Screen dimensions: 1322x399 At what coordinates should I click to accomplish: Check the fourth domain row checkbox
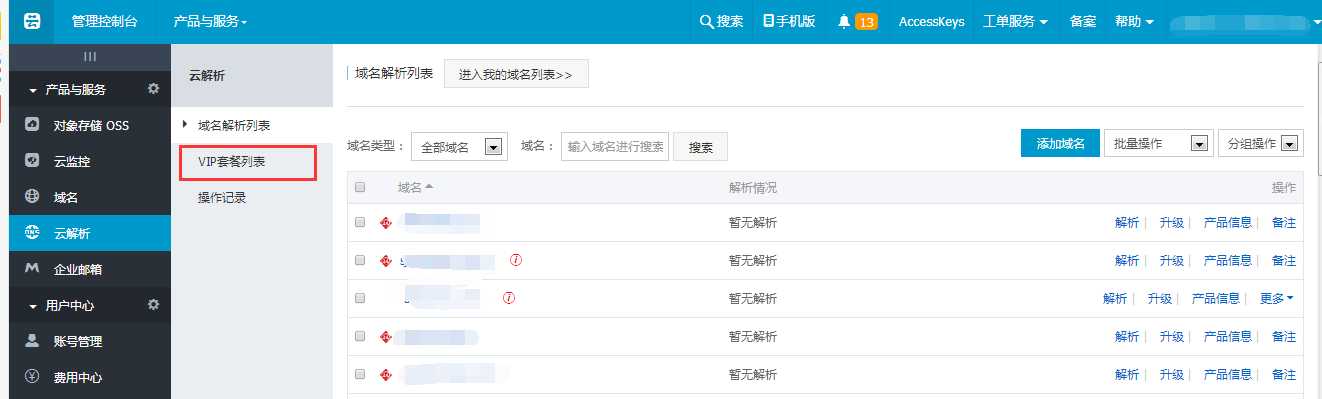coord(360,337)
